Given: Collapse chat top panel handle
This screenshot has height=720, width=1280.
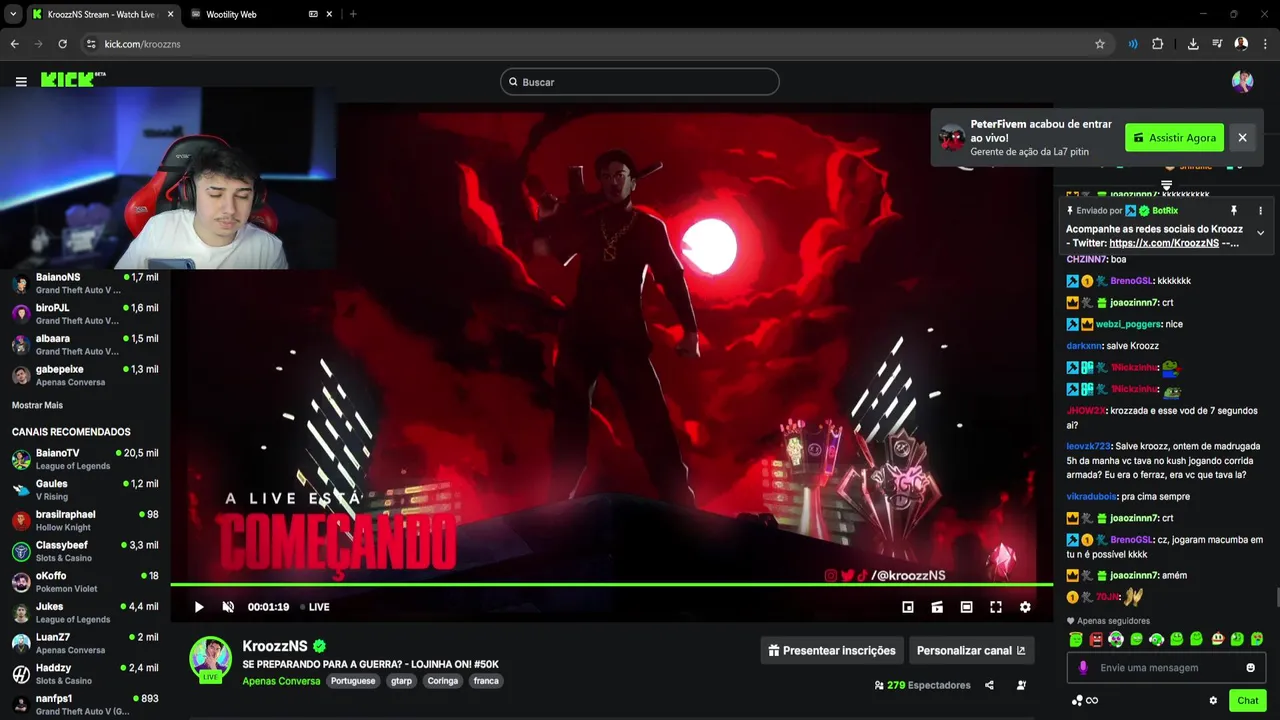Looking at the screenshot, I should click(1166, 186).
